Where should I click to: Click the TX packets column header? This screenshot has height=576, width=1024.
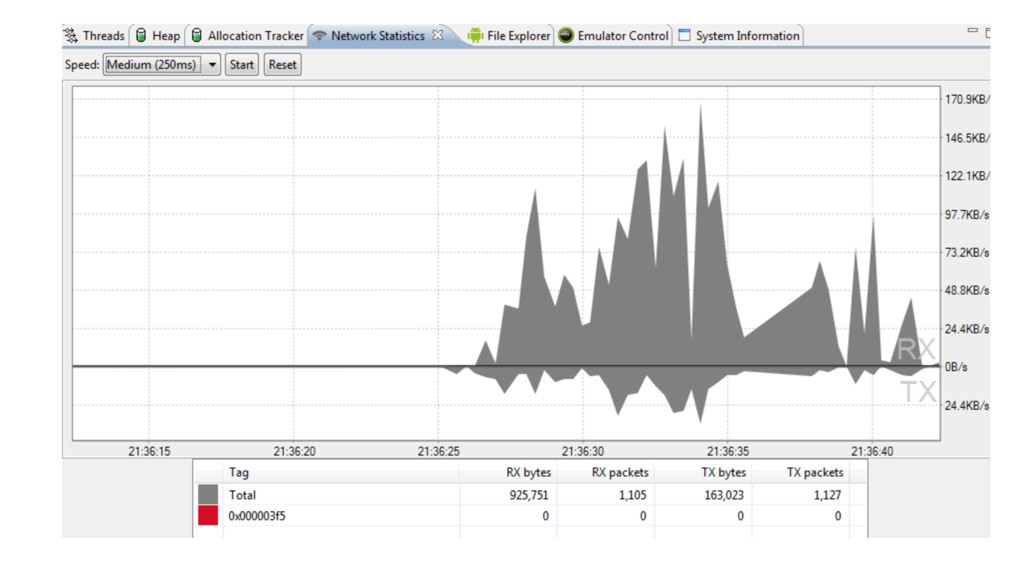(814, 472)
